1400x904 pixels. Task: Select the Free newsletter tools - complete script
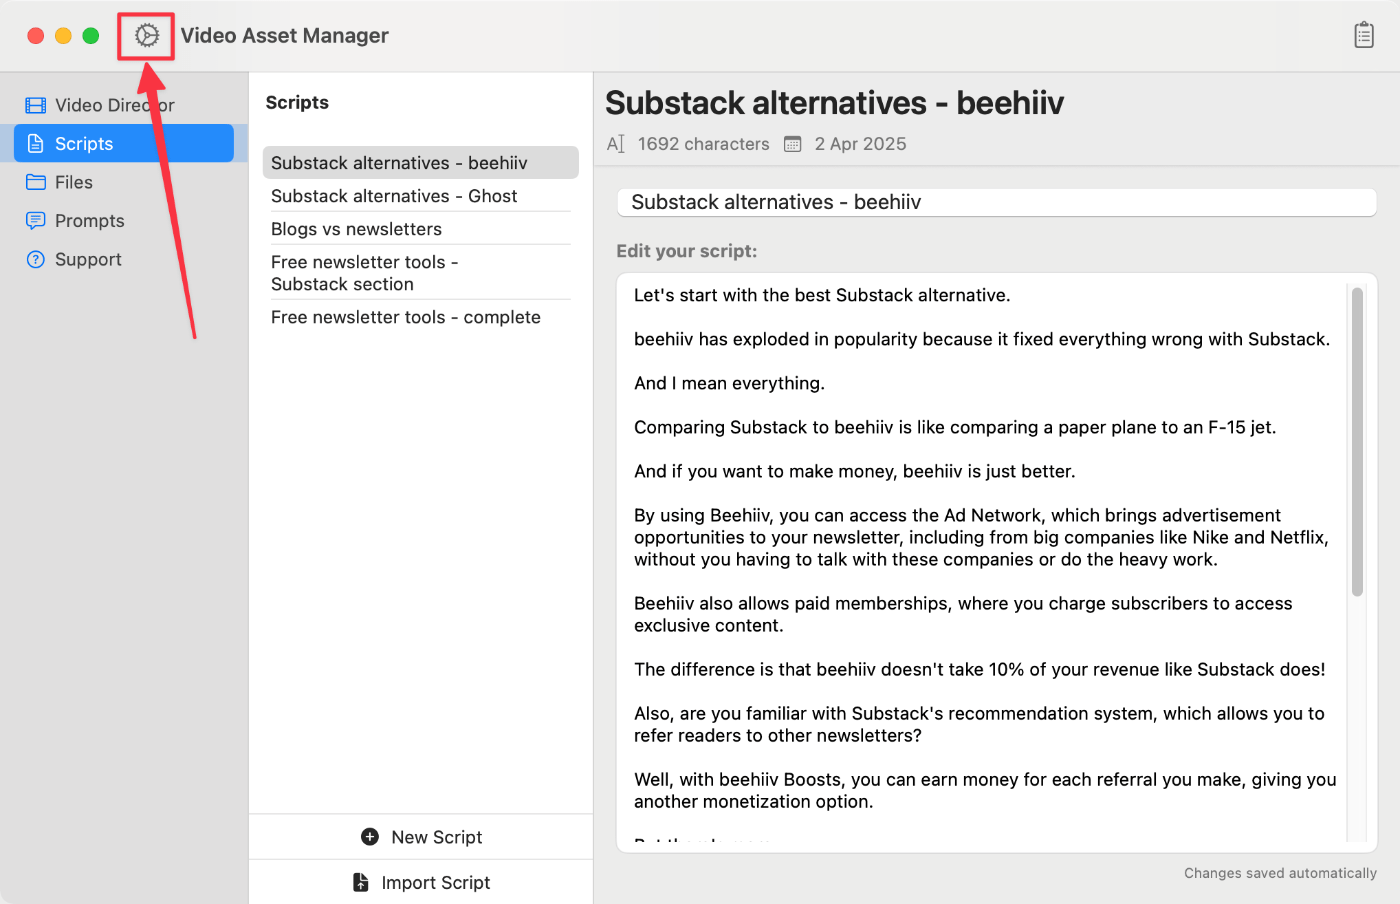[405, 317]
